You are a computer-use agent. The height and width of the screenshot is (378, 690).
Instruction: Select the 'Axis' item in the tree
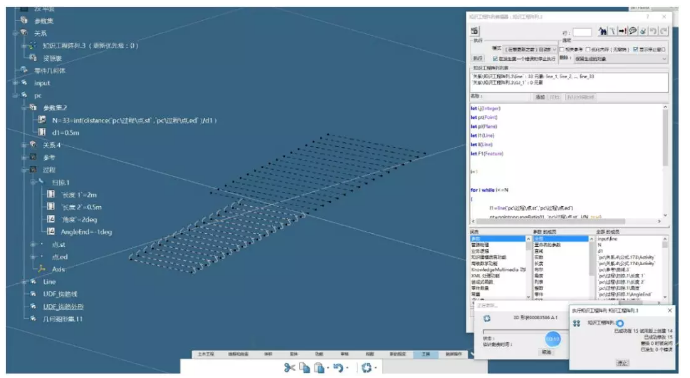coord(58,269)
